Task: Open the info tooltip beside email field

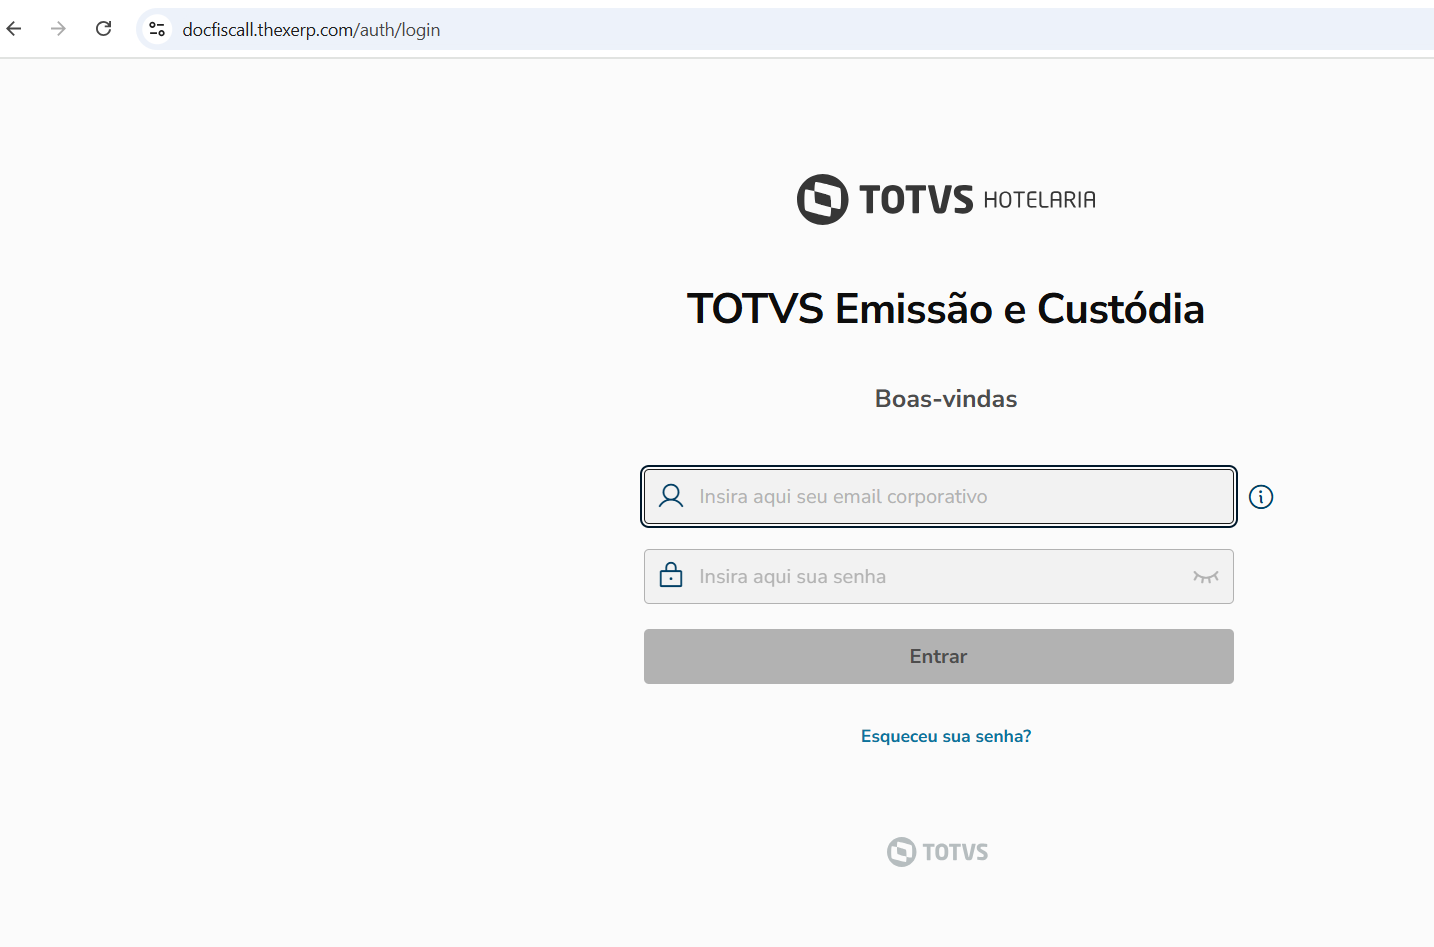Action: click(x=1261, y=497)
